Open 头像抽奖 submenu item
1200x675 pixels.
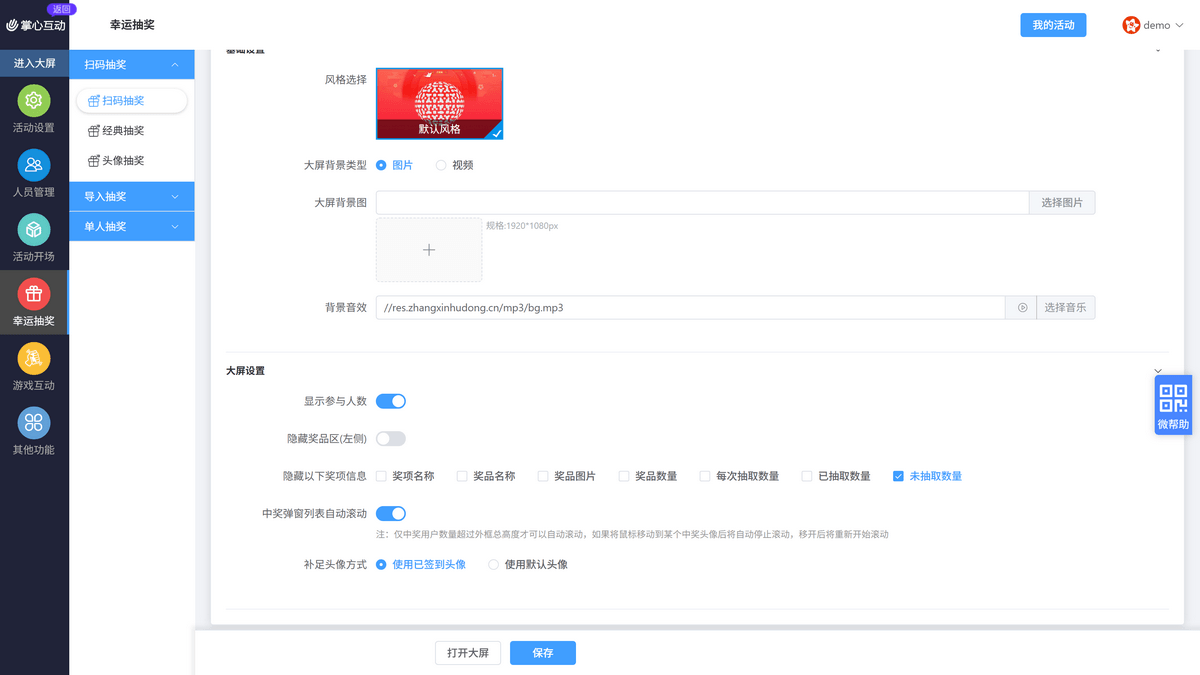pyautogui.click(x=132, y=161)
